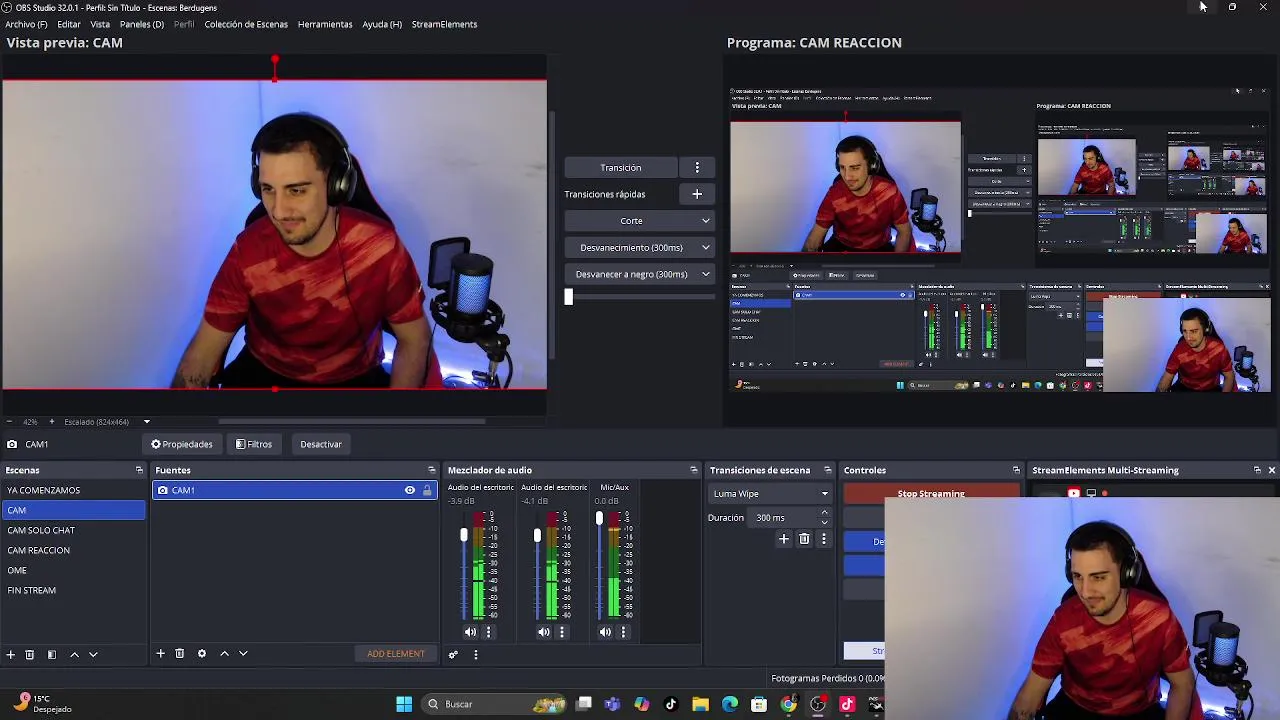
Task: Add a new source in the Fuentes panel
Action: click(x=160, y=654)
